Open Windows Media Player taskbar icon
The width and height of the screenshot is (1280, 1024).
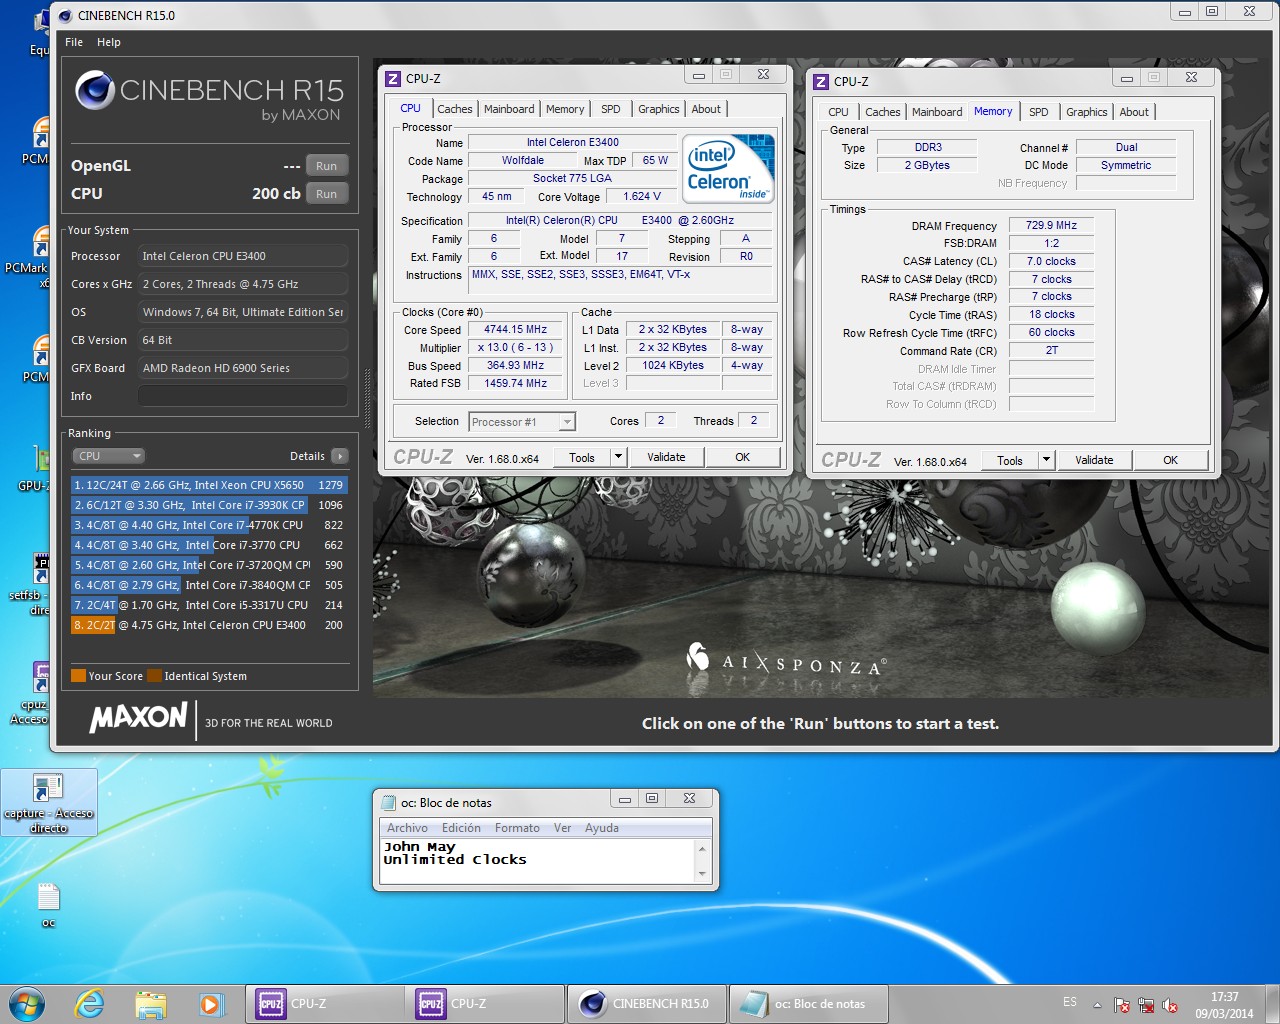(210, 1003)
